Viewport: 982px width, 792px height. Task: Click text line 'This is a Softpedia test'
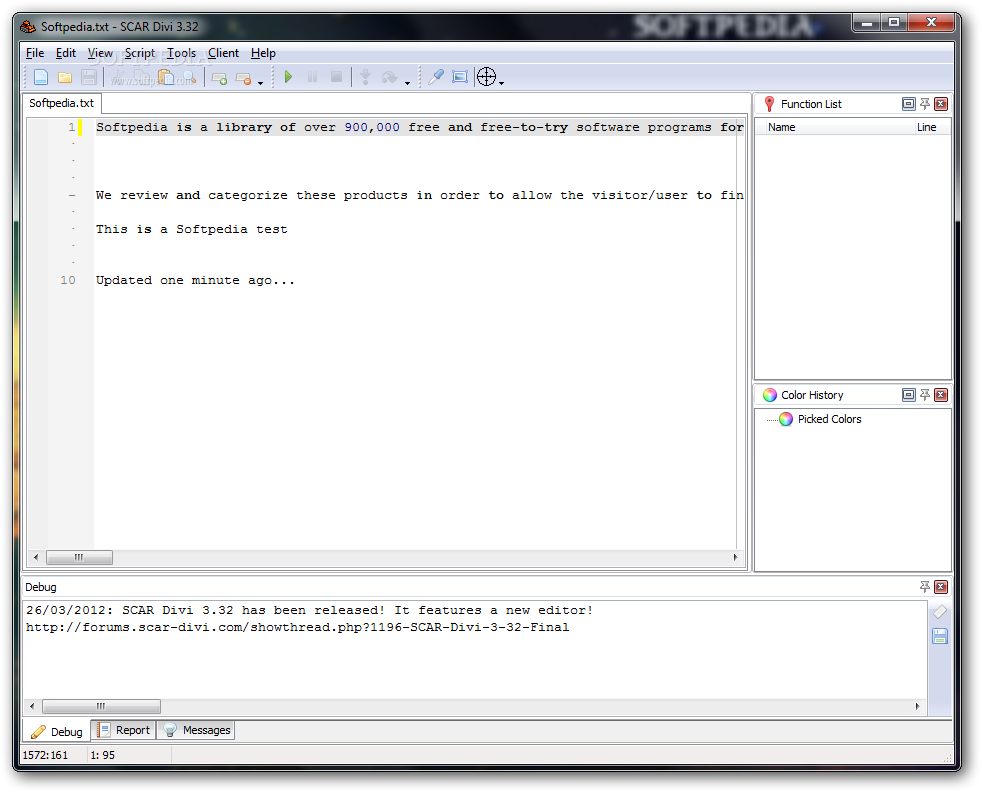pos(192,229)
